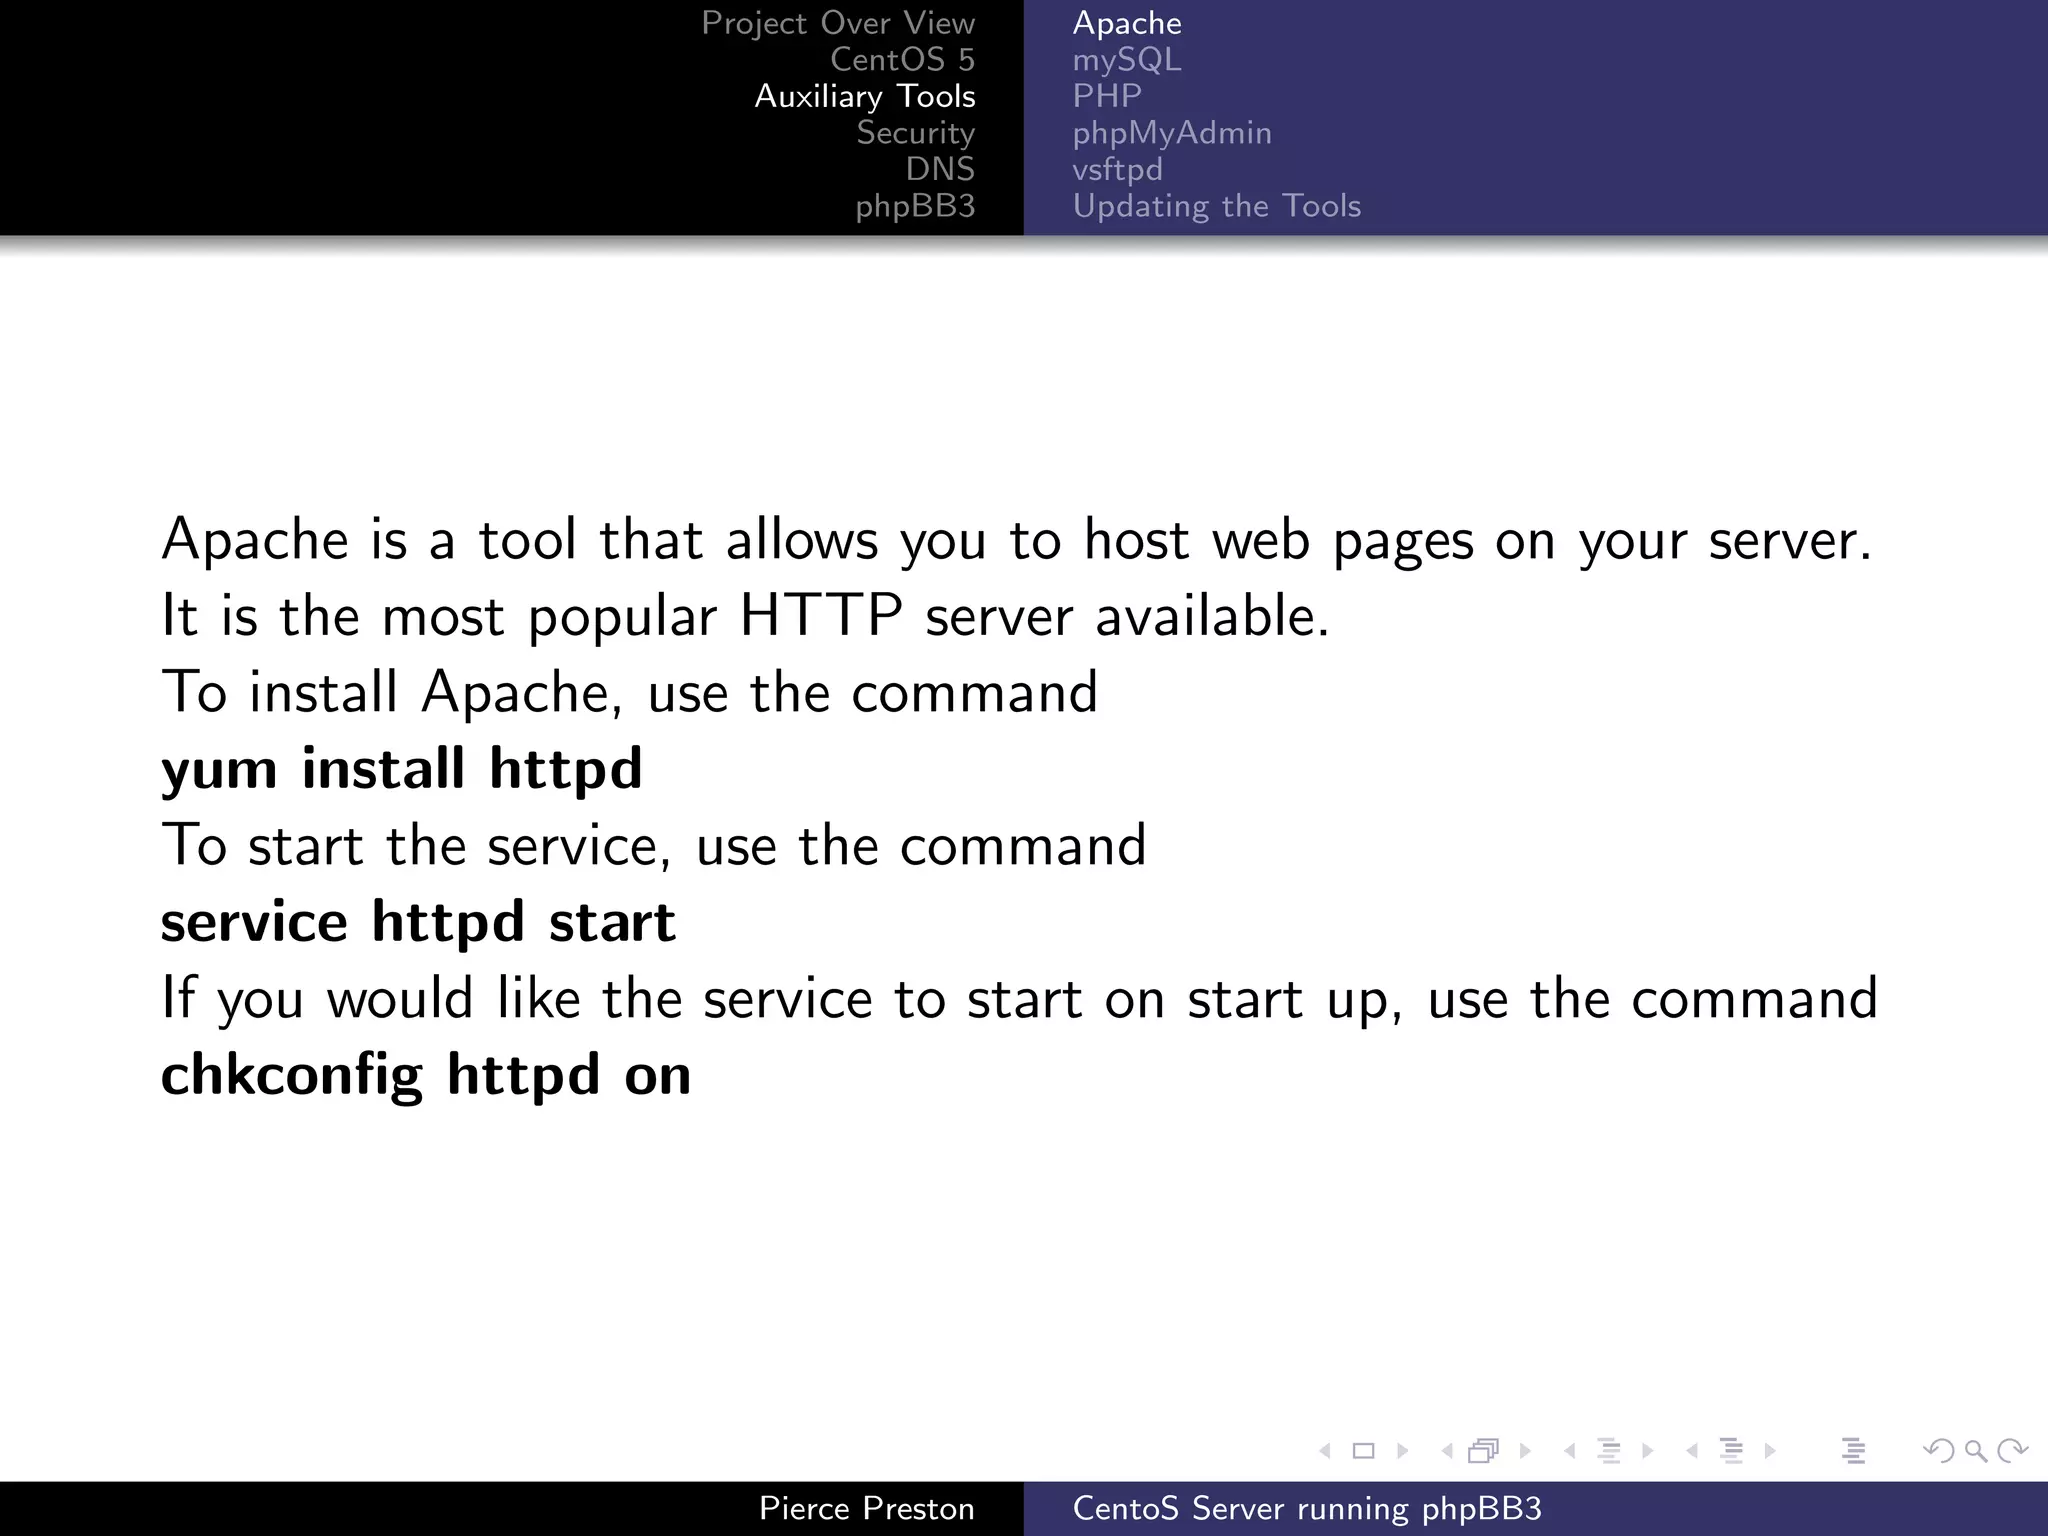Jump to the PHP subsection
Viewport: 2048px width, 1536px height.
(1107, 96)
